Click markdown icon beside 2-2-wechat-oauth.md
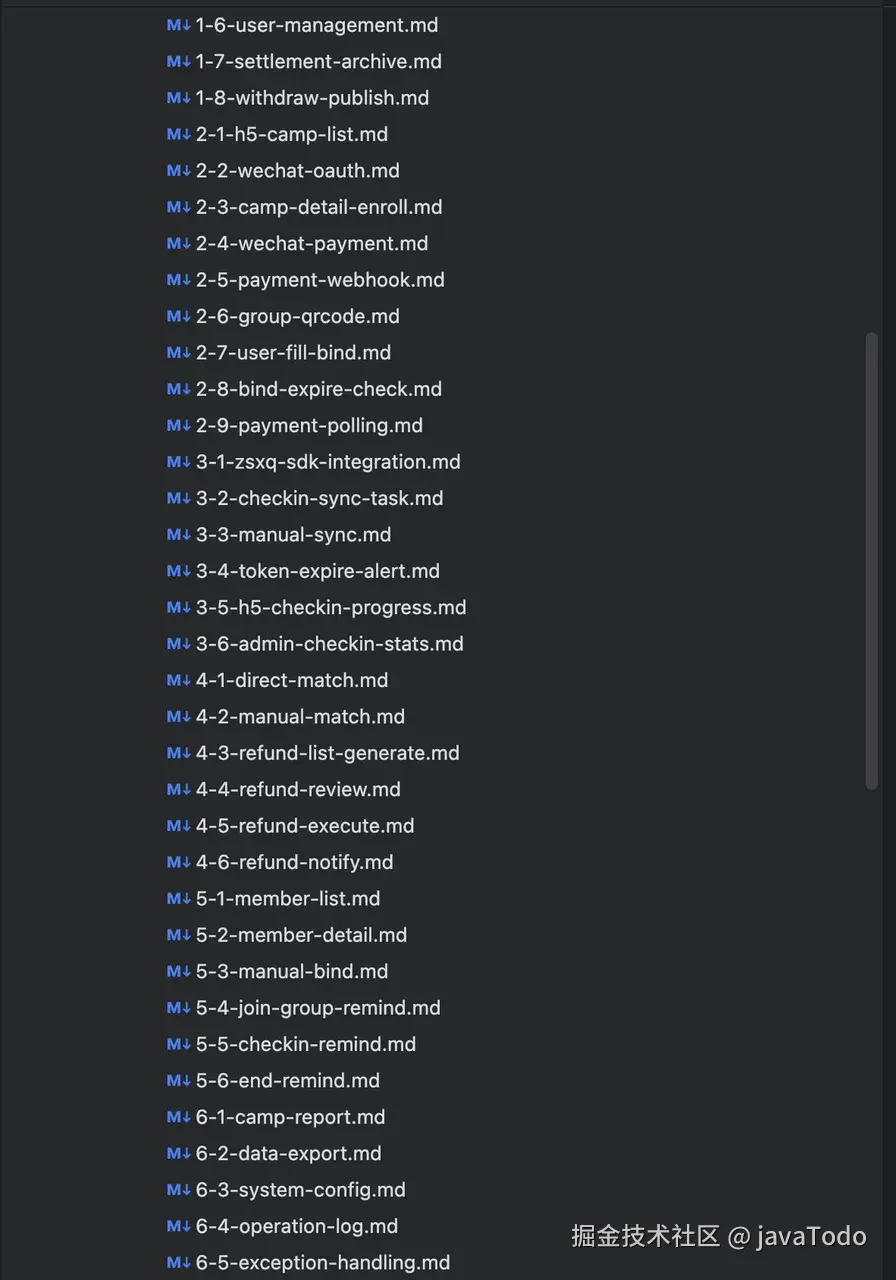This screenshot has height=1280, width=896. pyautogui.click(x=178, y=171)
